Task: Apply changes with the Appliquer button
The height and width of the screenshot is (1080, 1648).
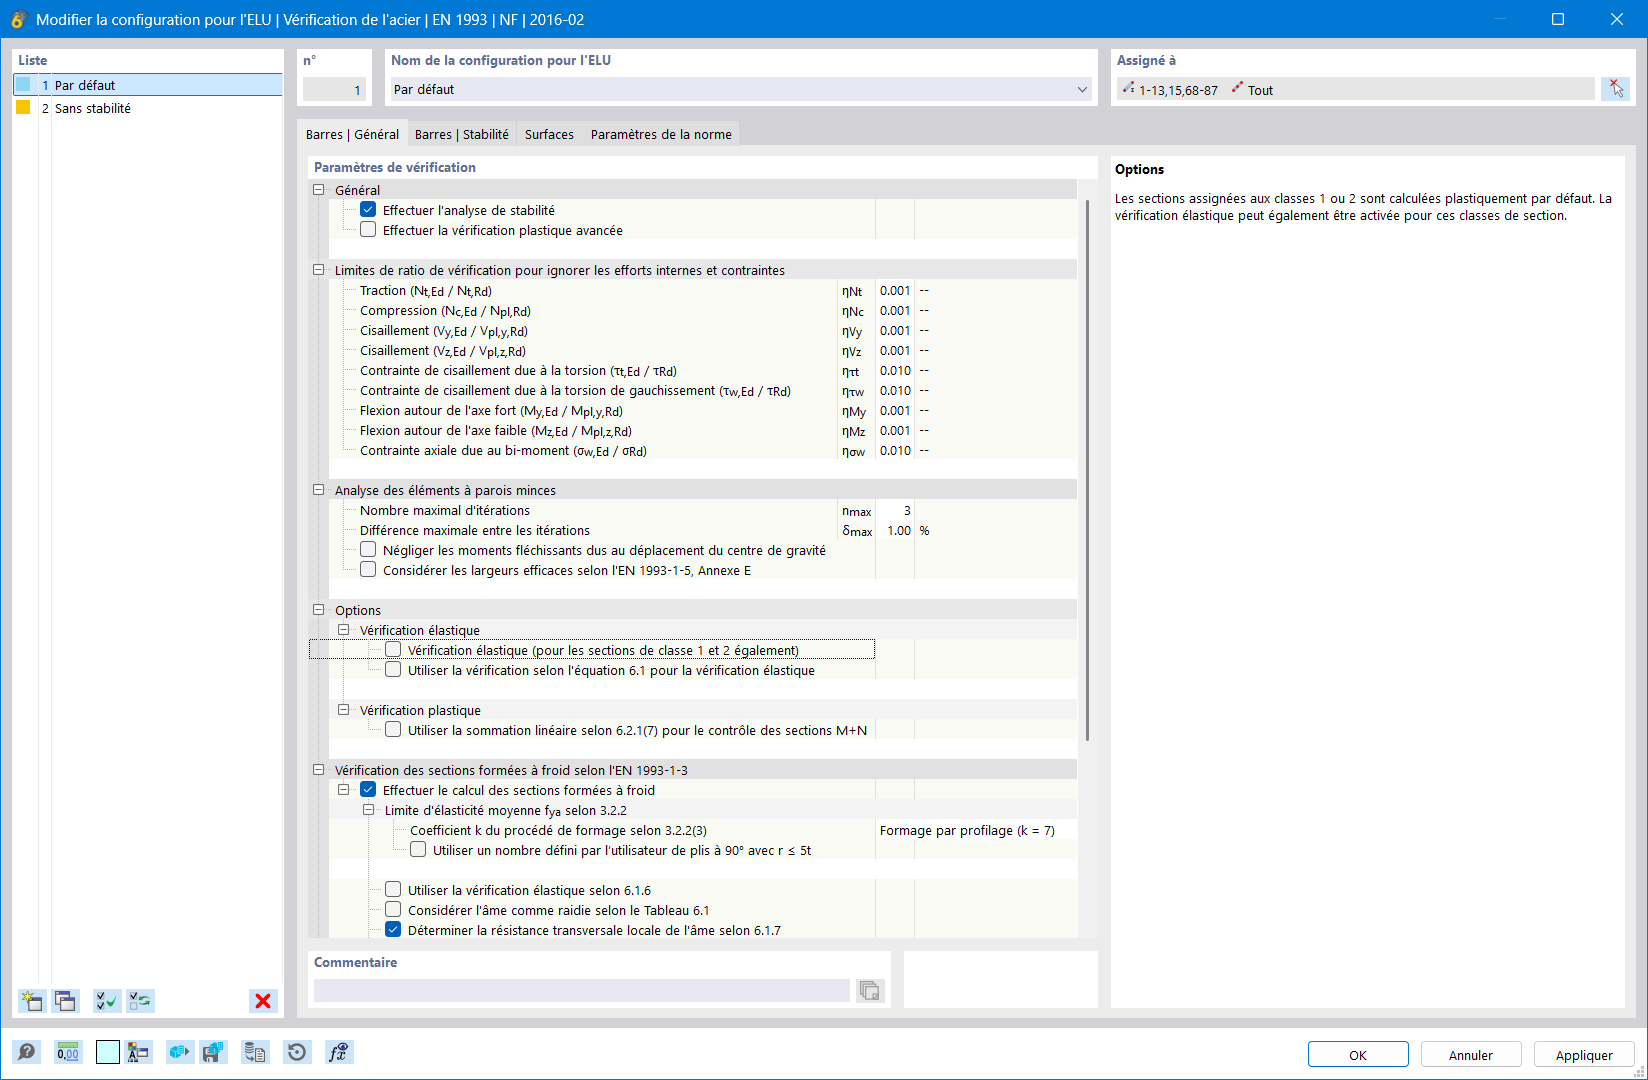Action: point(1584,1054)
